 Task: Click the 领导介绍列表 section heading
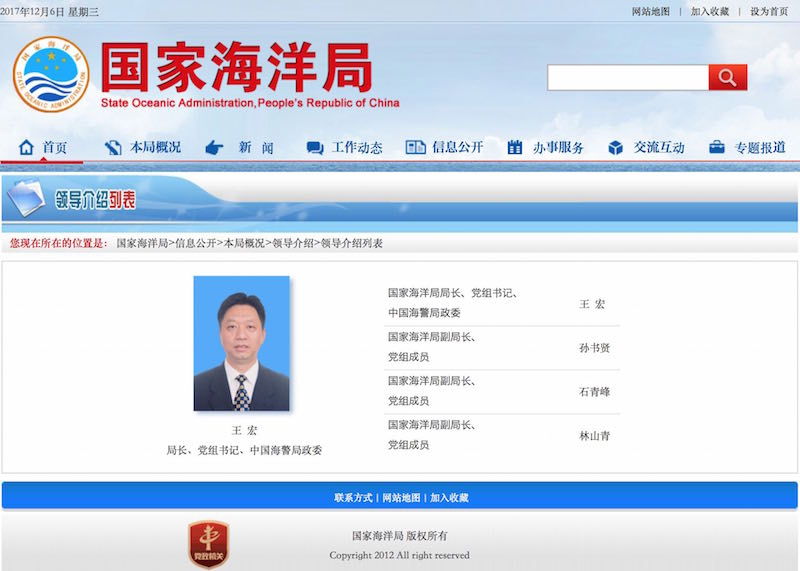pos(95,200)
